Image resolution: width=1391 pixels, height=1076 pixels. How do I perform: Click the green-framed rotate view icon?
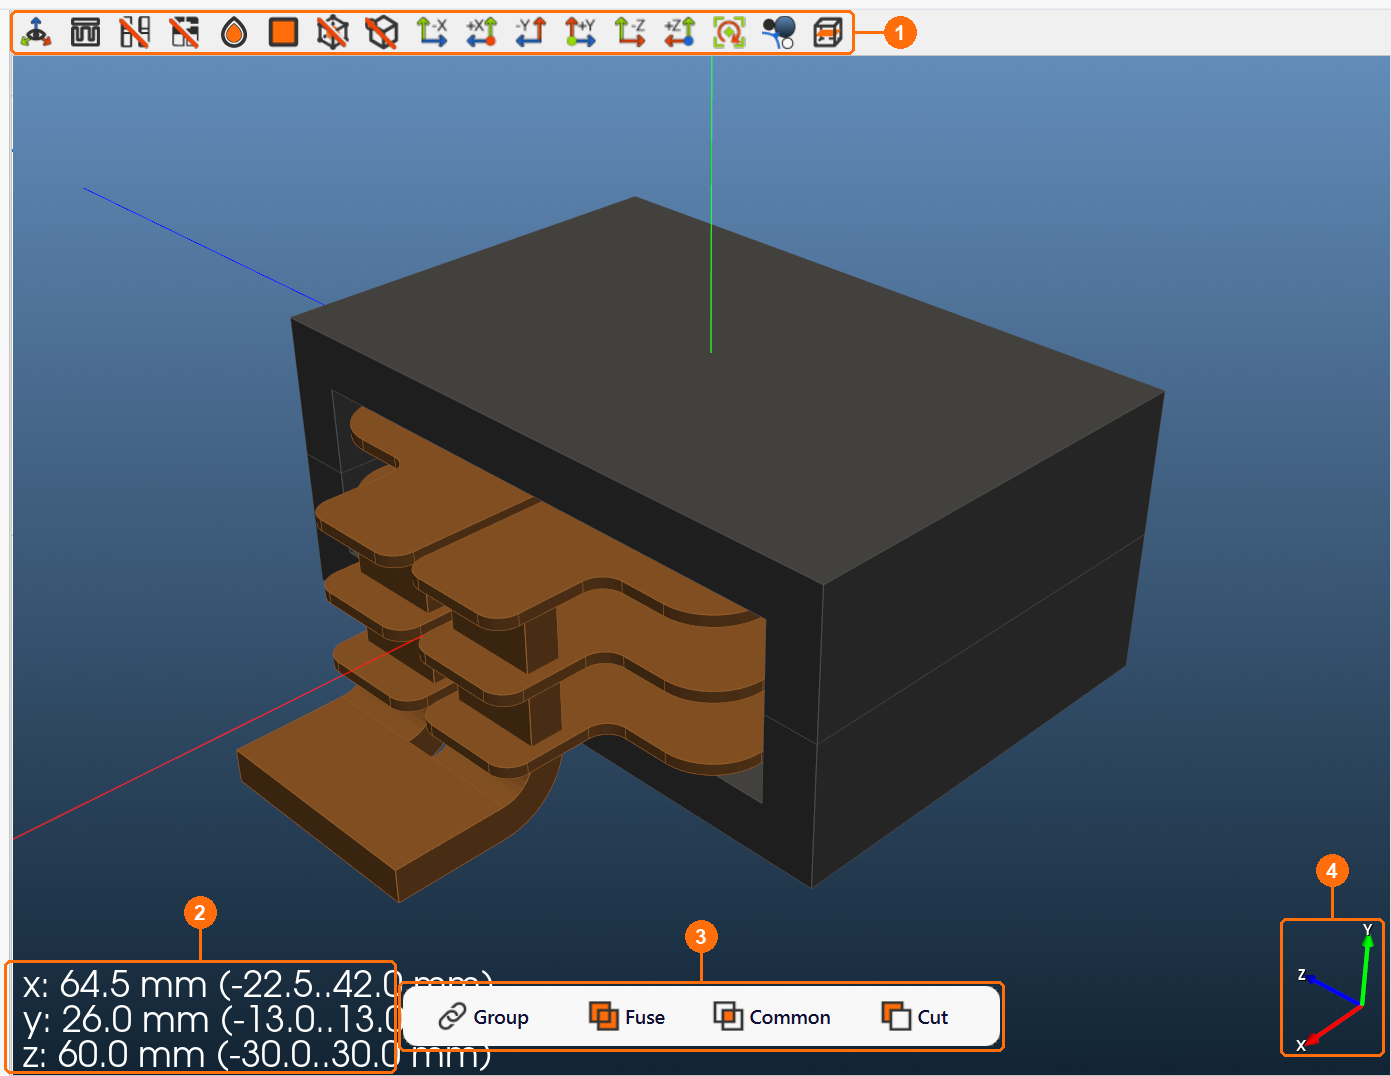(729, 33)
